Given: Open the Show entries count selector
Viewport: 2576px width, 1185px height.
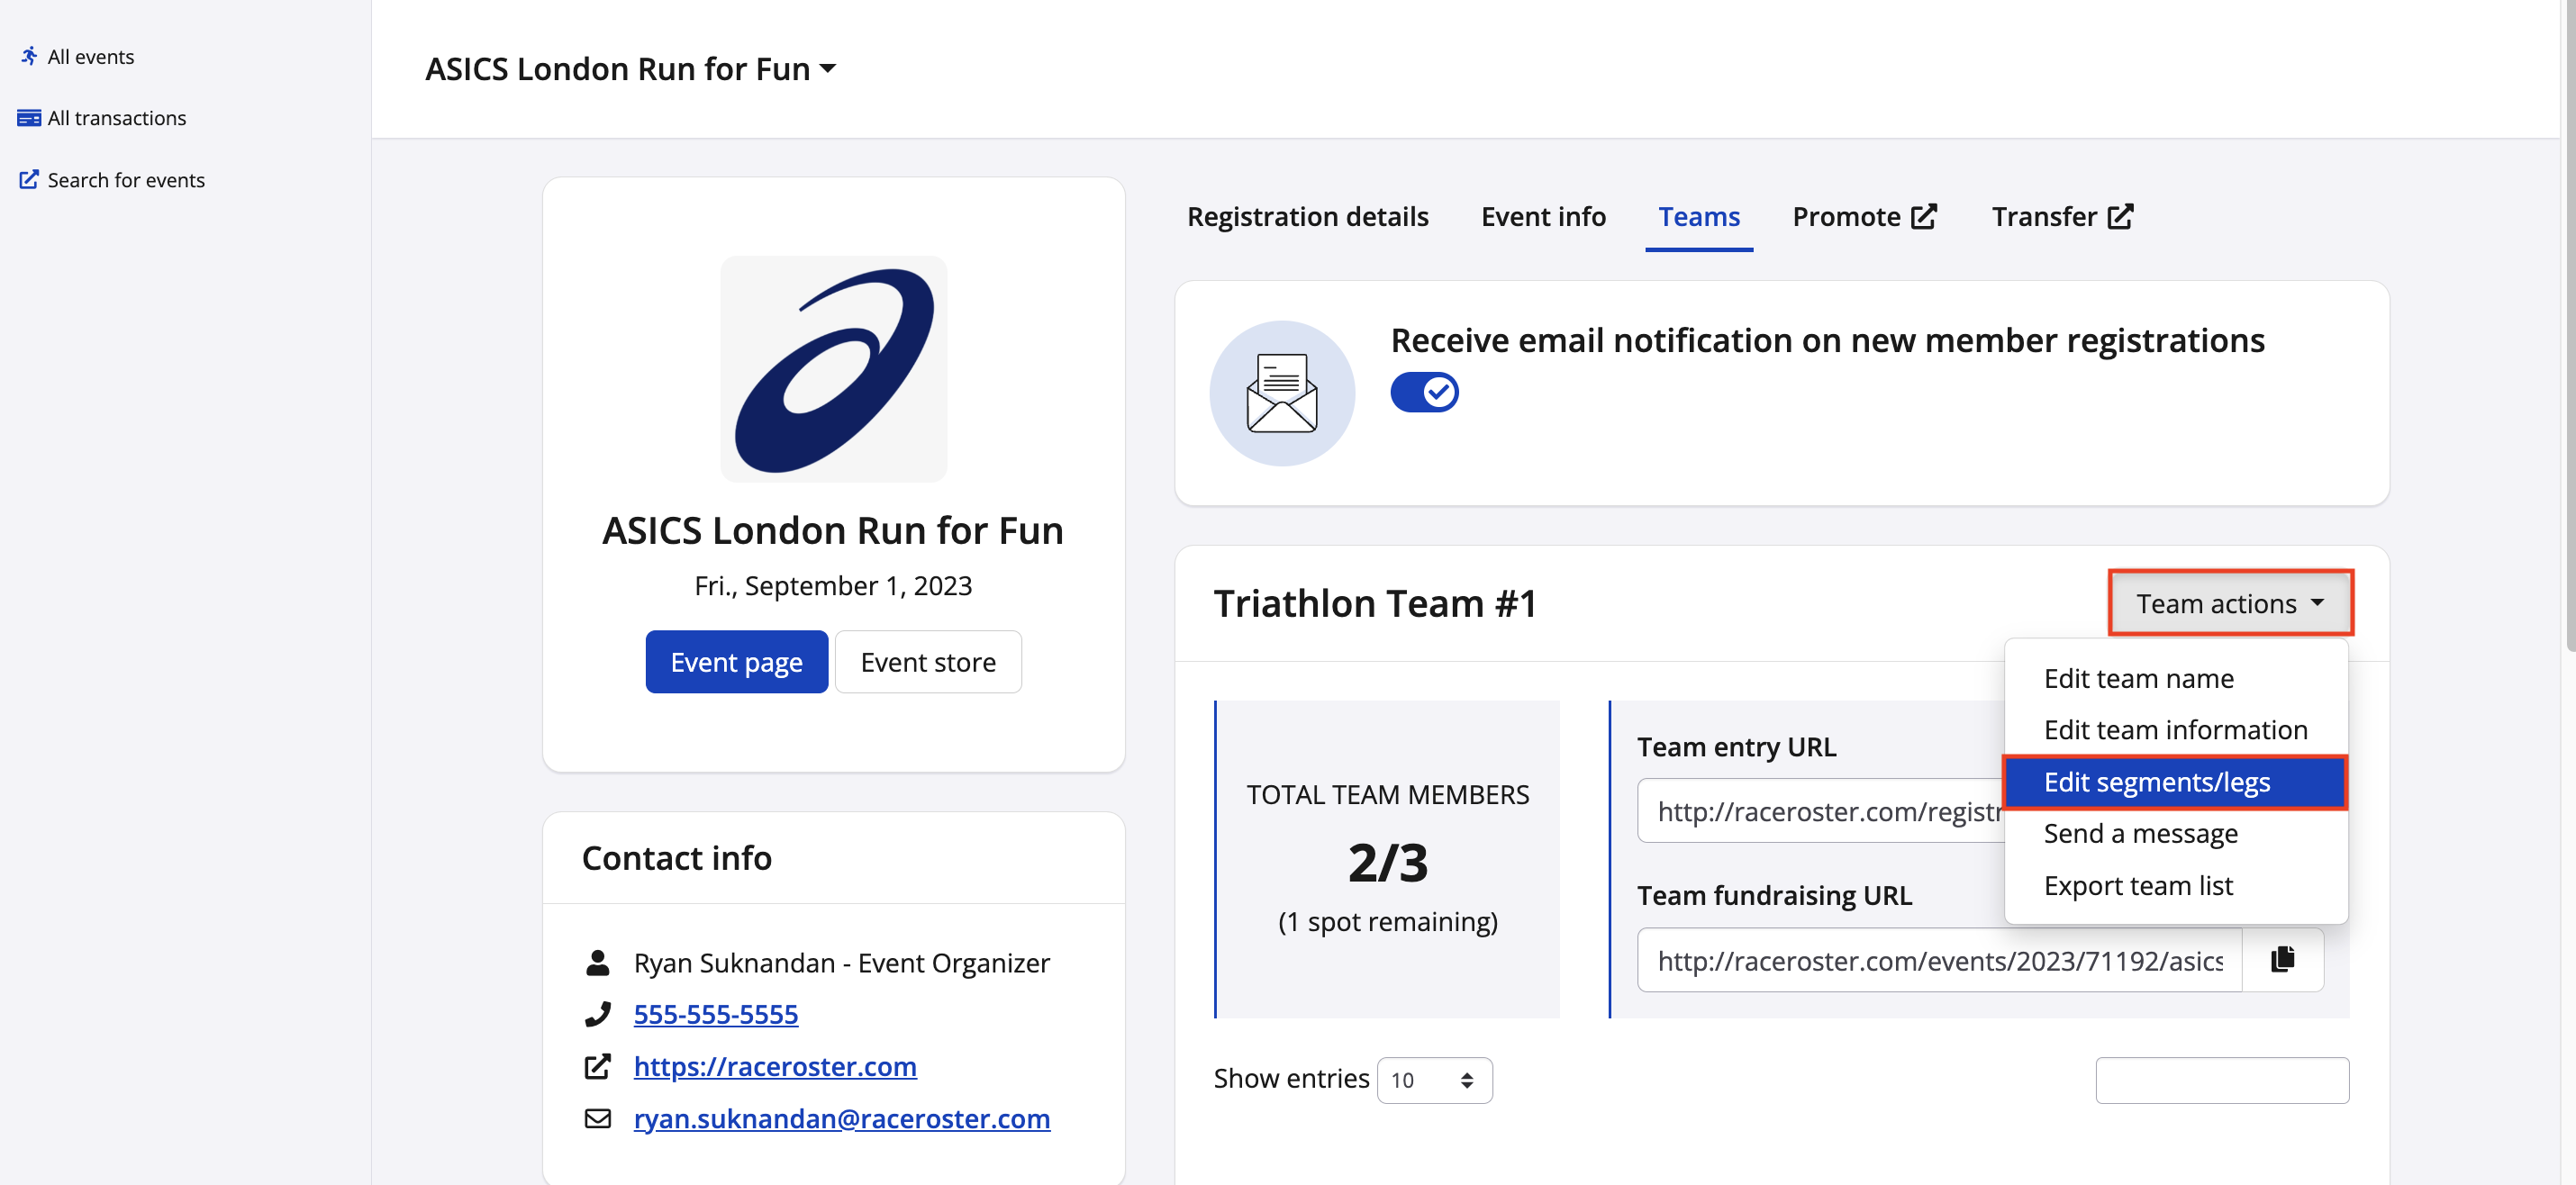Looking at the screenshot, I should 1433,1080.
